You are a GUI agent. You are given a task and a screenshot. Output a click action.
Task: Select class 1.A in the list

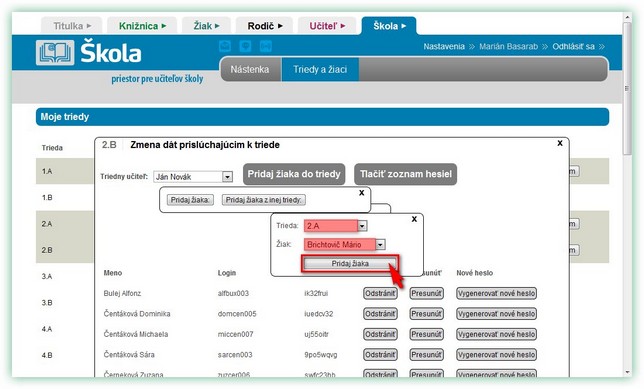point(47,171)
